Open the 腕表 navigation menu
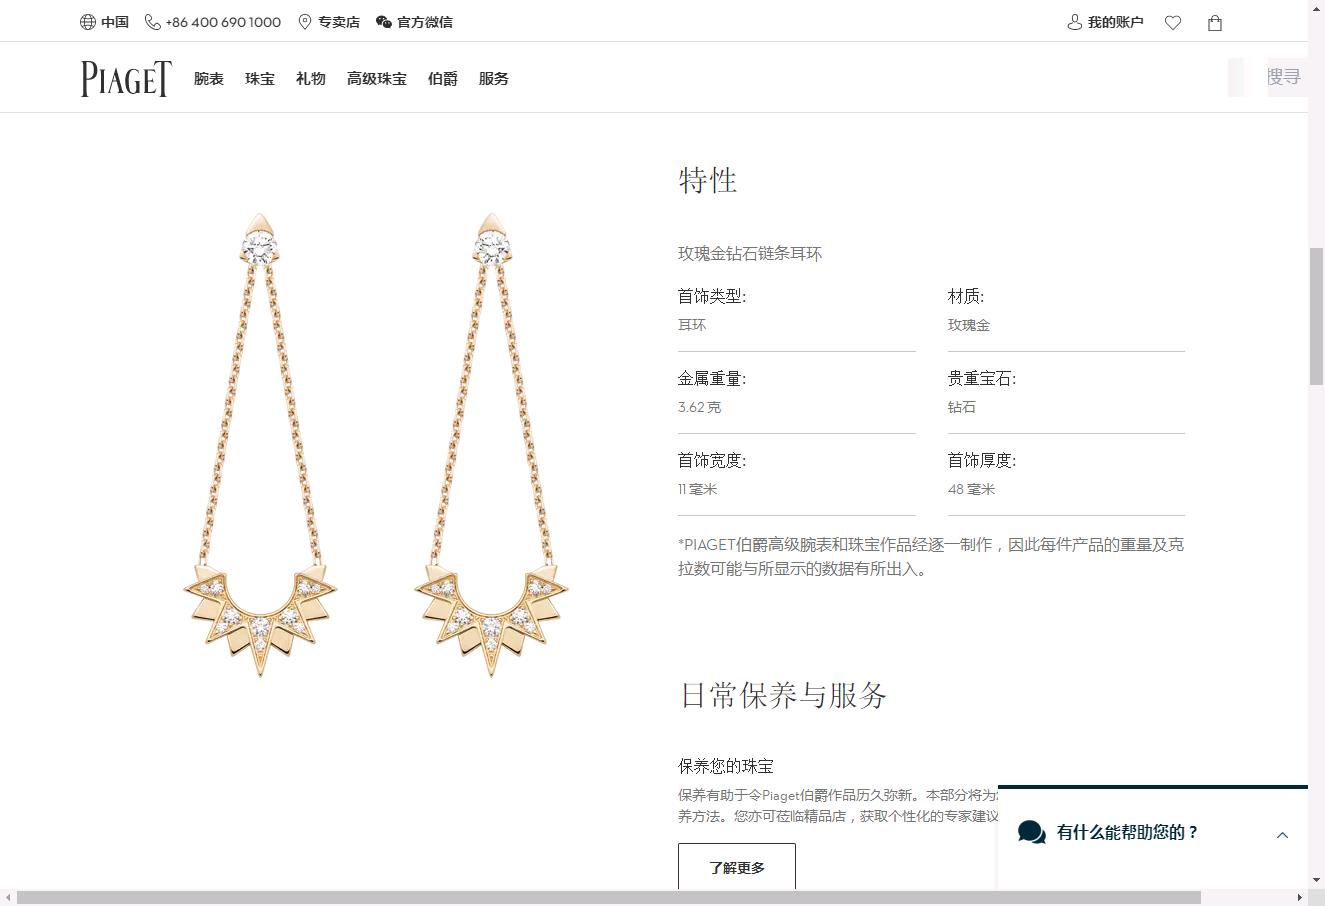The width and height of the screenshot is (1325, 906). (209, 79)
